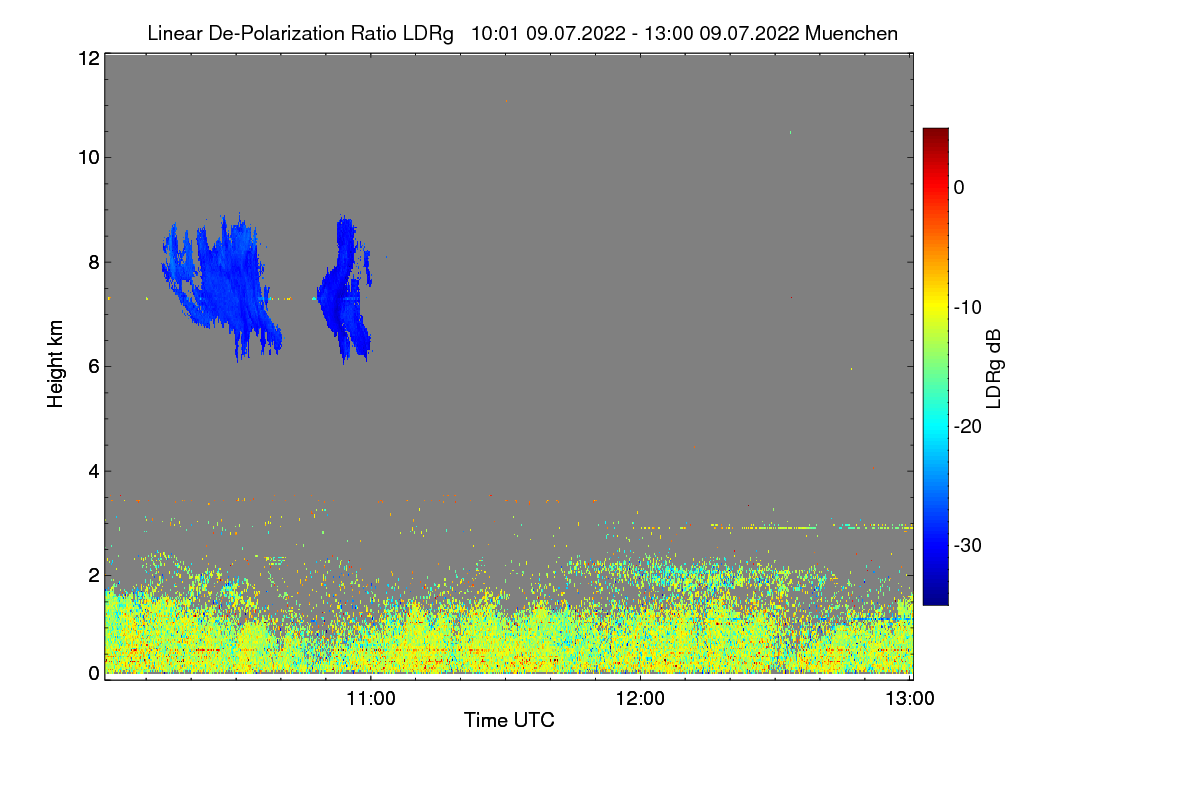The image size is (1200, 800).
Task: Click the plot title "Linear De-Polarization Ratio LDRg"
Action: tap(300, 33)
